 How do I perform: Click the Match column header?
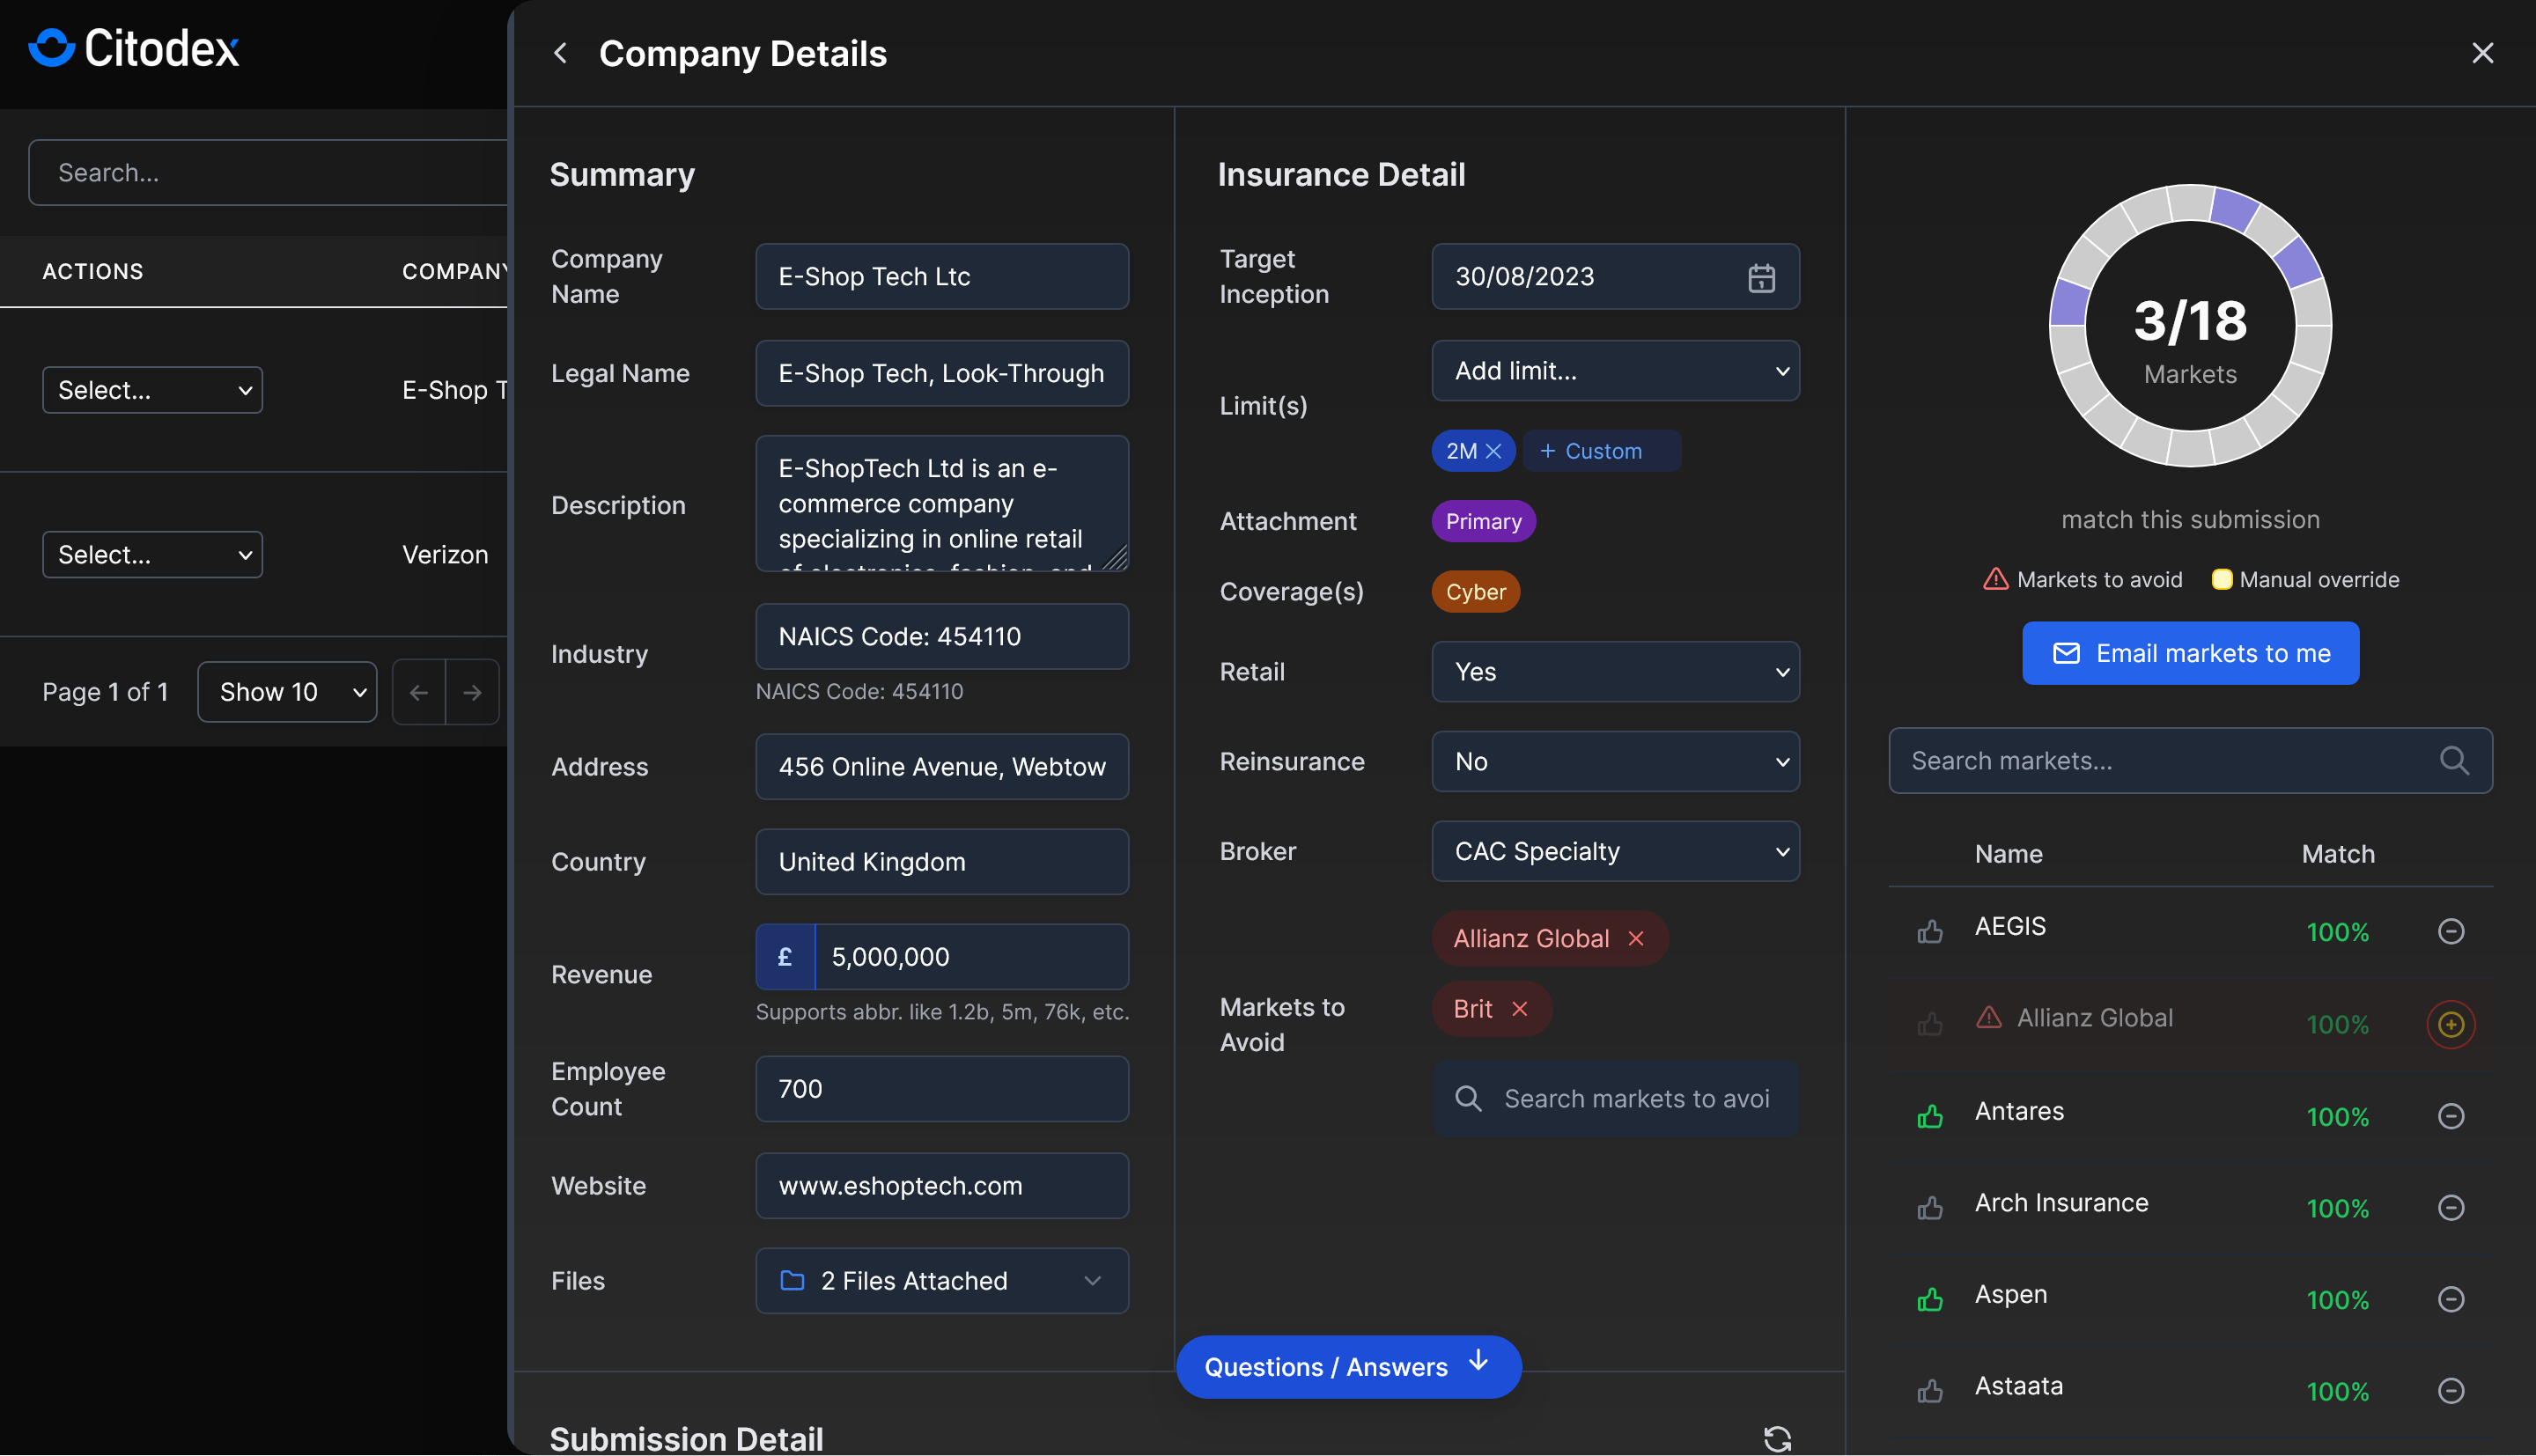(2338, 854)
